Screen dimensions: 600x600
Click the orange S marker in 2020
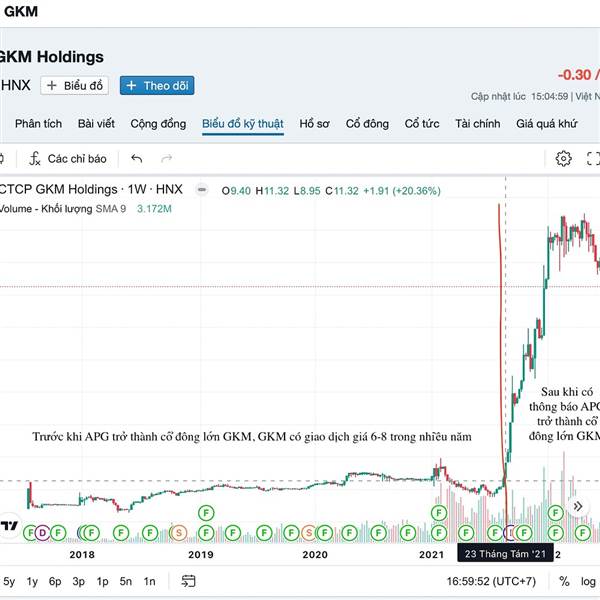click(x=308, y=533)
